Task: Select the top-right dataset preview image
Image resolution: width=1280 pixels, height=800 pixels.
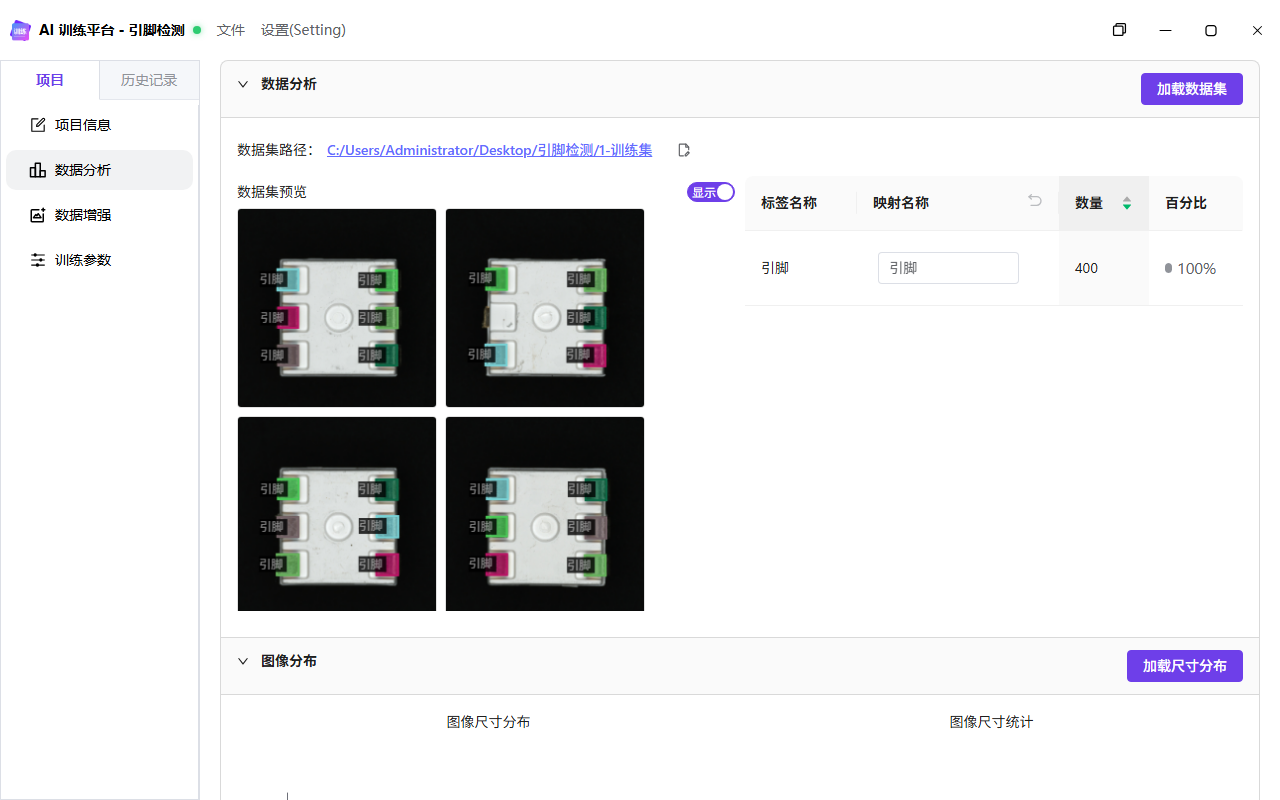Action: [x=545, y=308]
